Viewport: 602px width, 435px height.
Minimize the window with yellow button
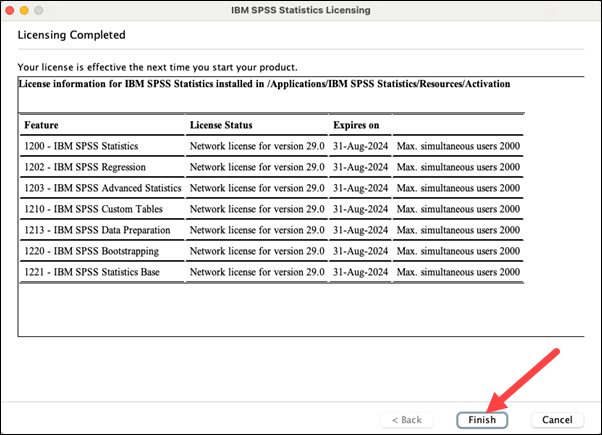click(x=24, y=10)
